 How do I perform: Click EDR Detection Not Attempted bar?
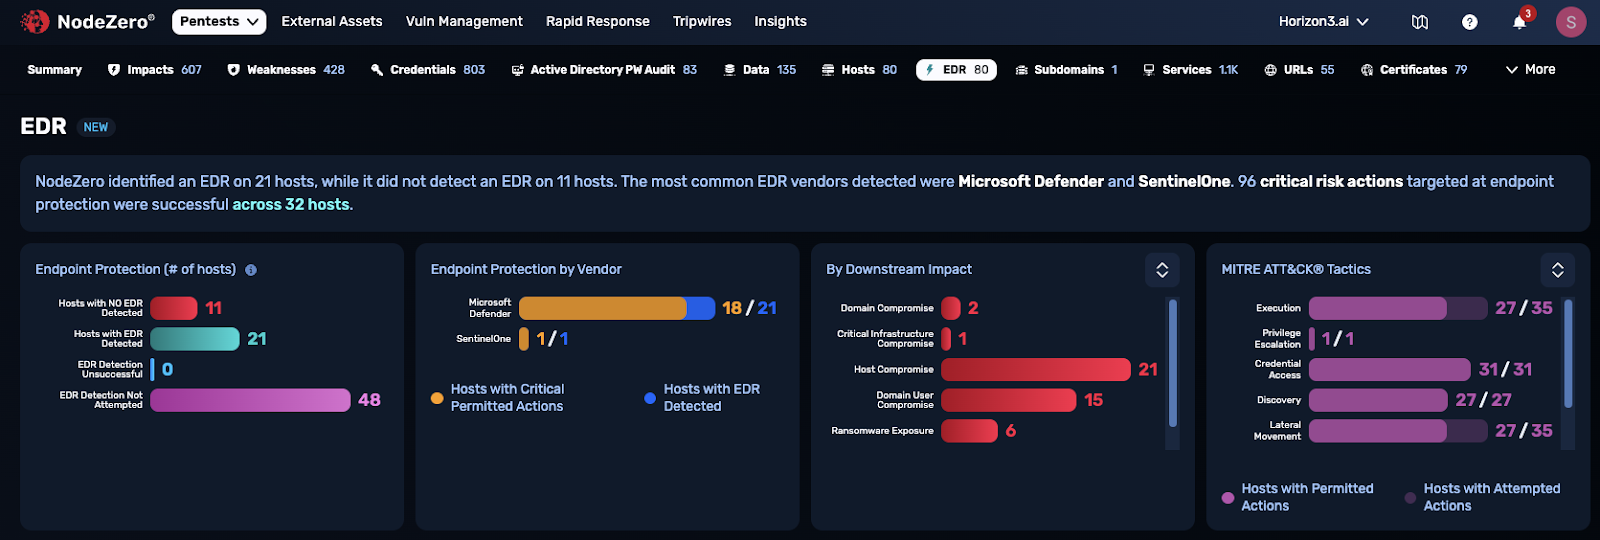[250, 400]
